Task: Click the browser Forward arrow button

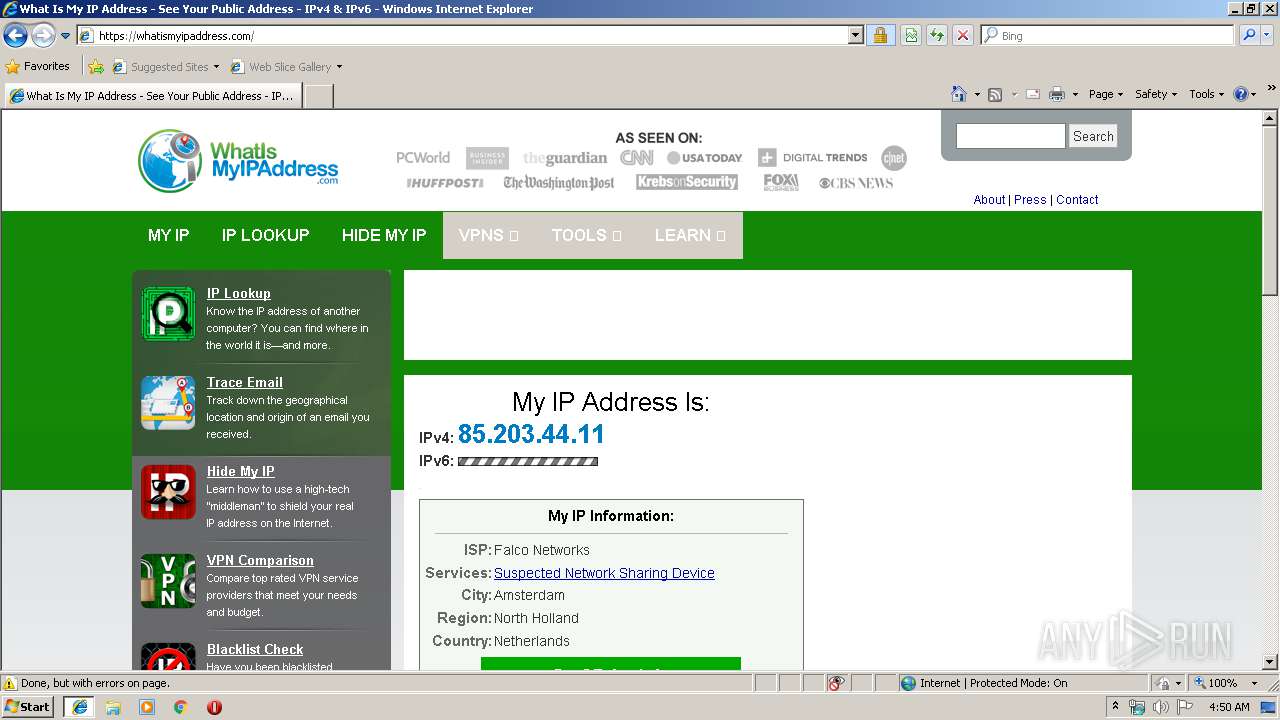Action: coord(43,36)
